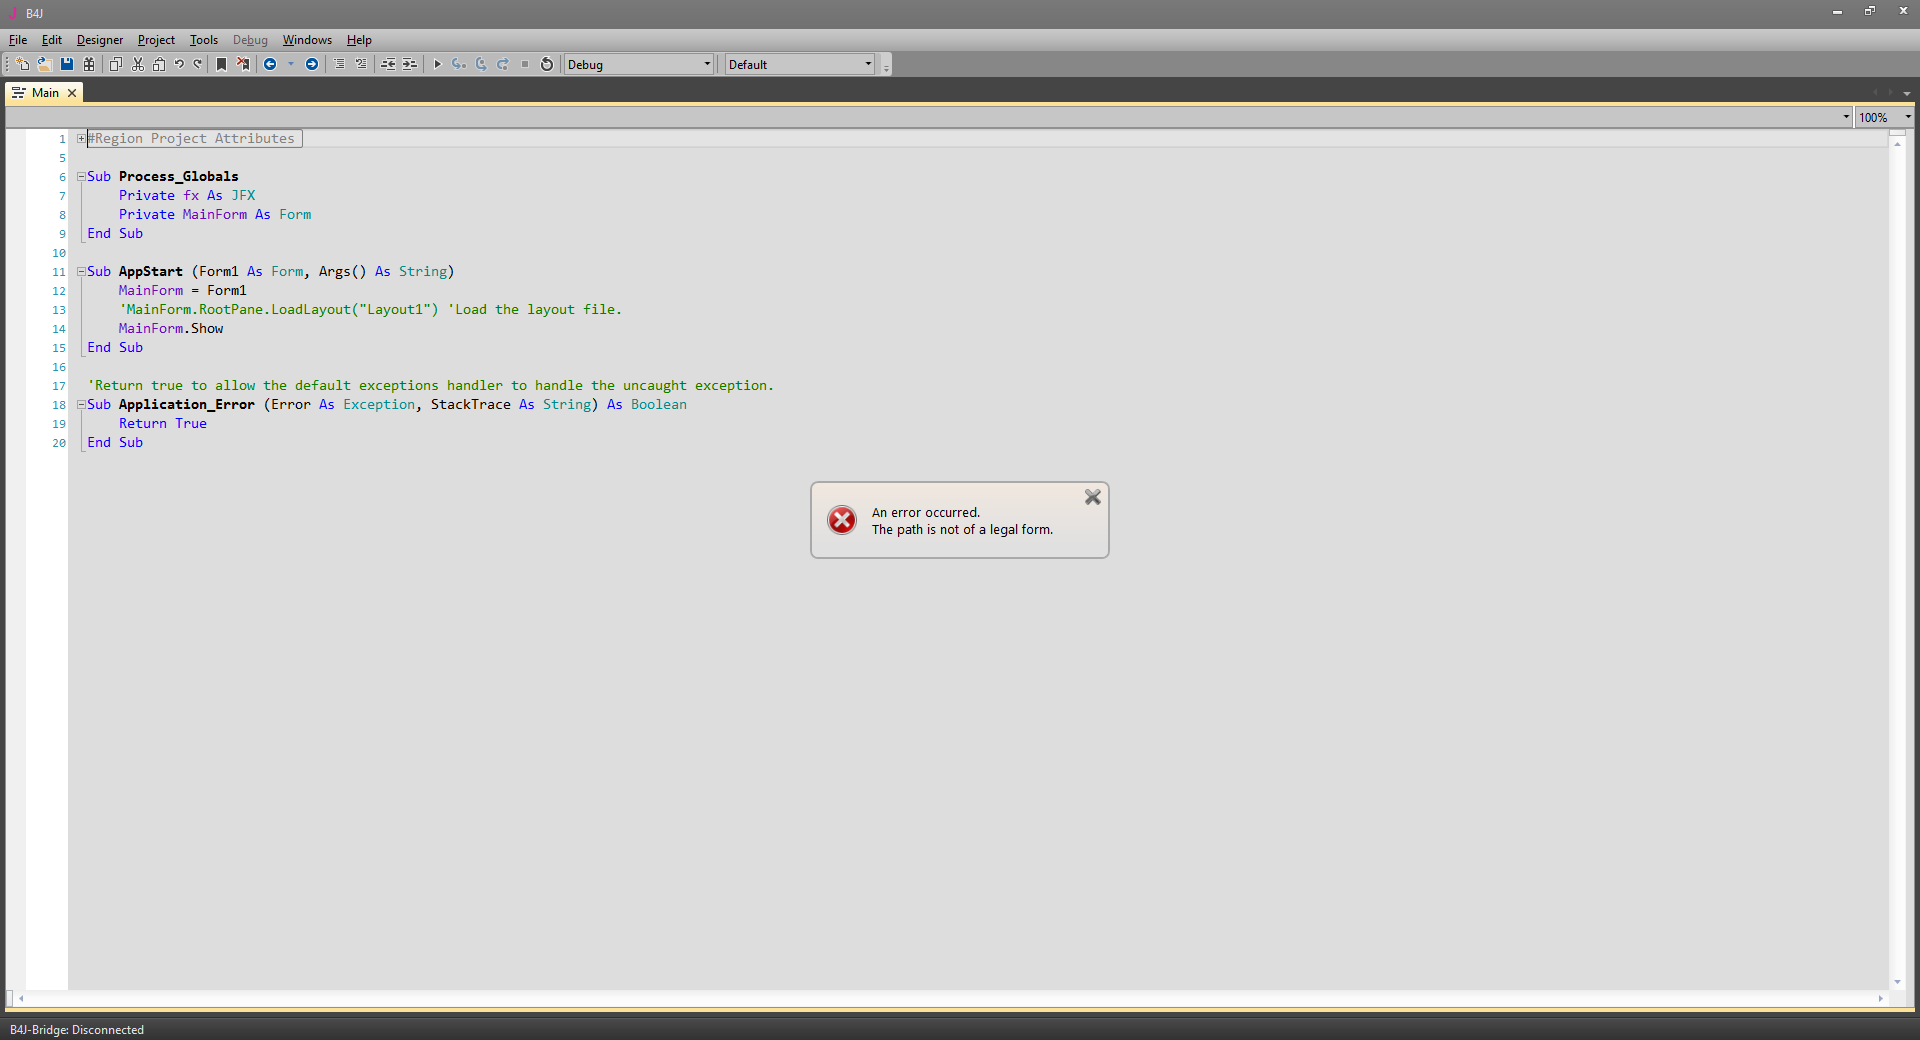1920x1040 pixels.
Task: Collapse the AppStart sub
Action: click(x=81, y=272)
